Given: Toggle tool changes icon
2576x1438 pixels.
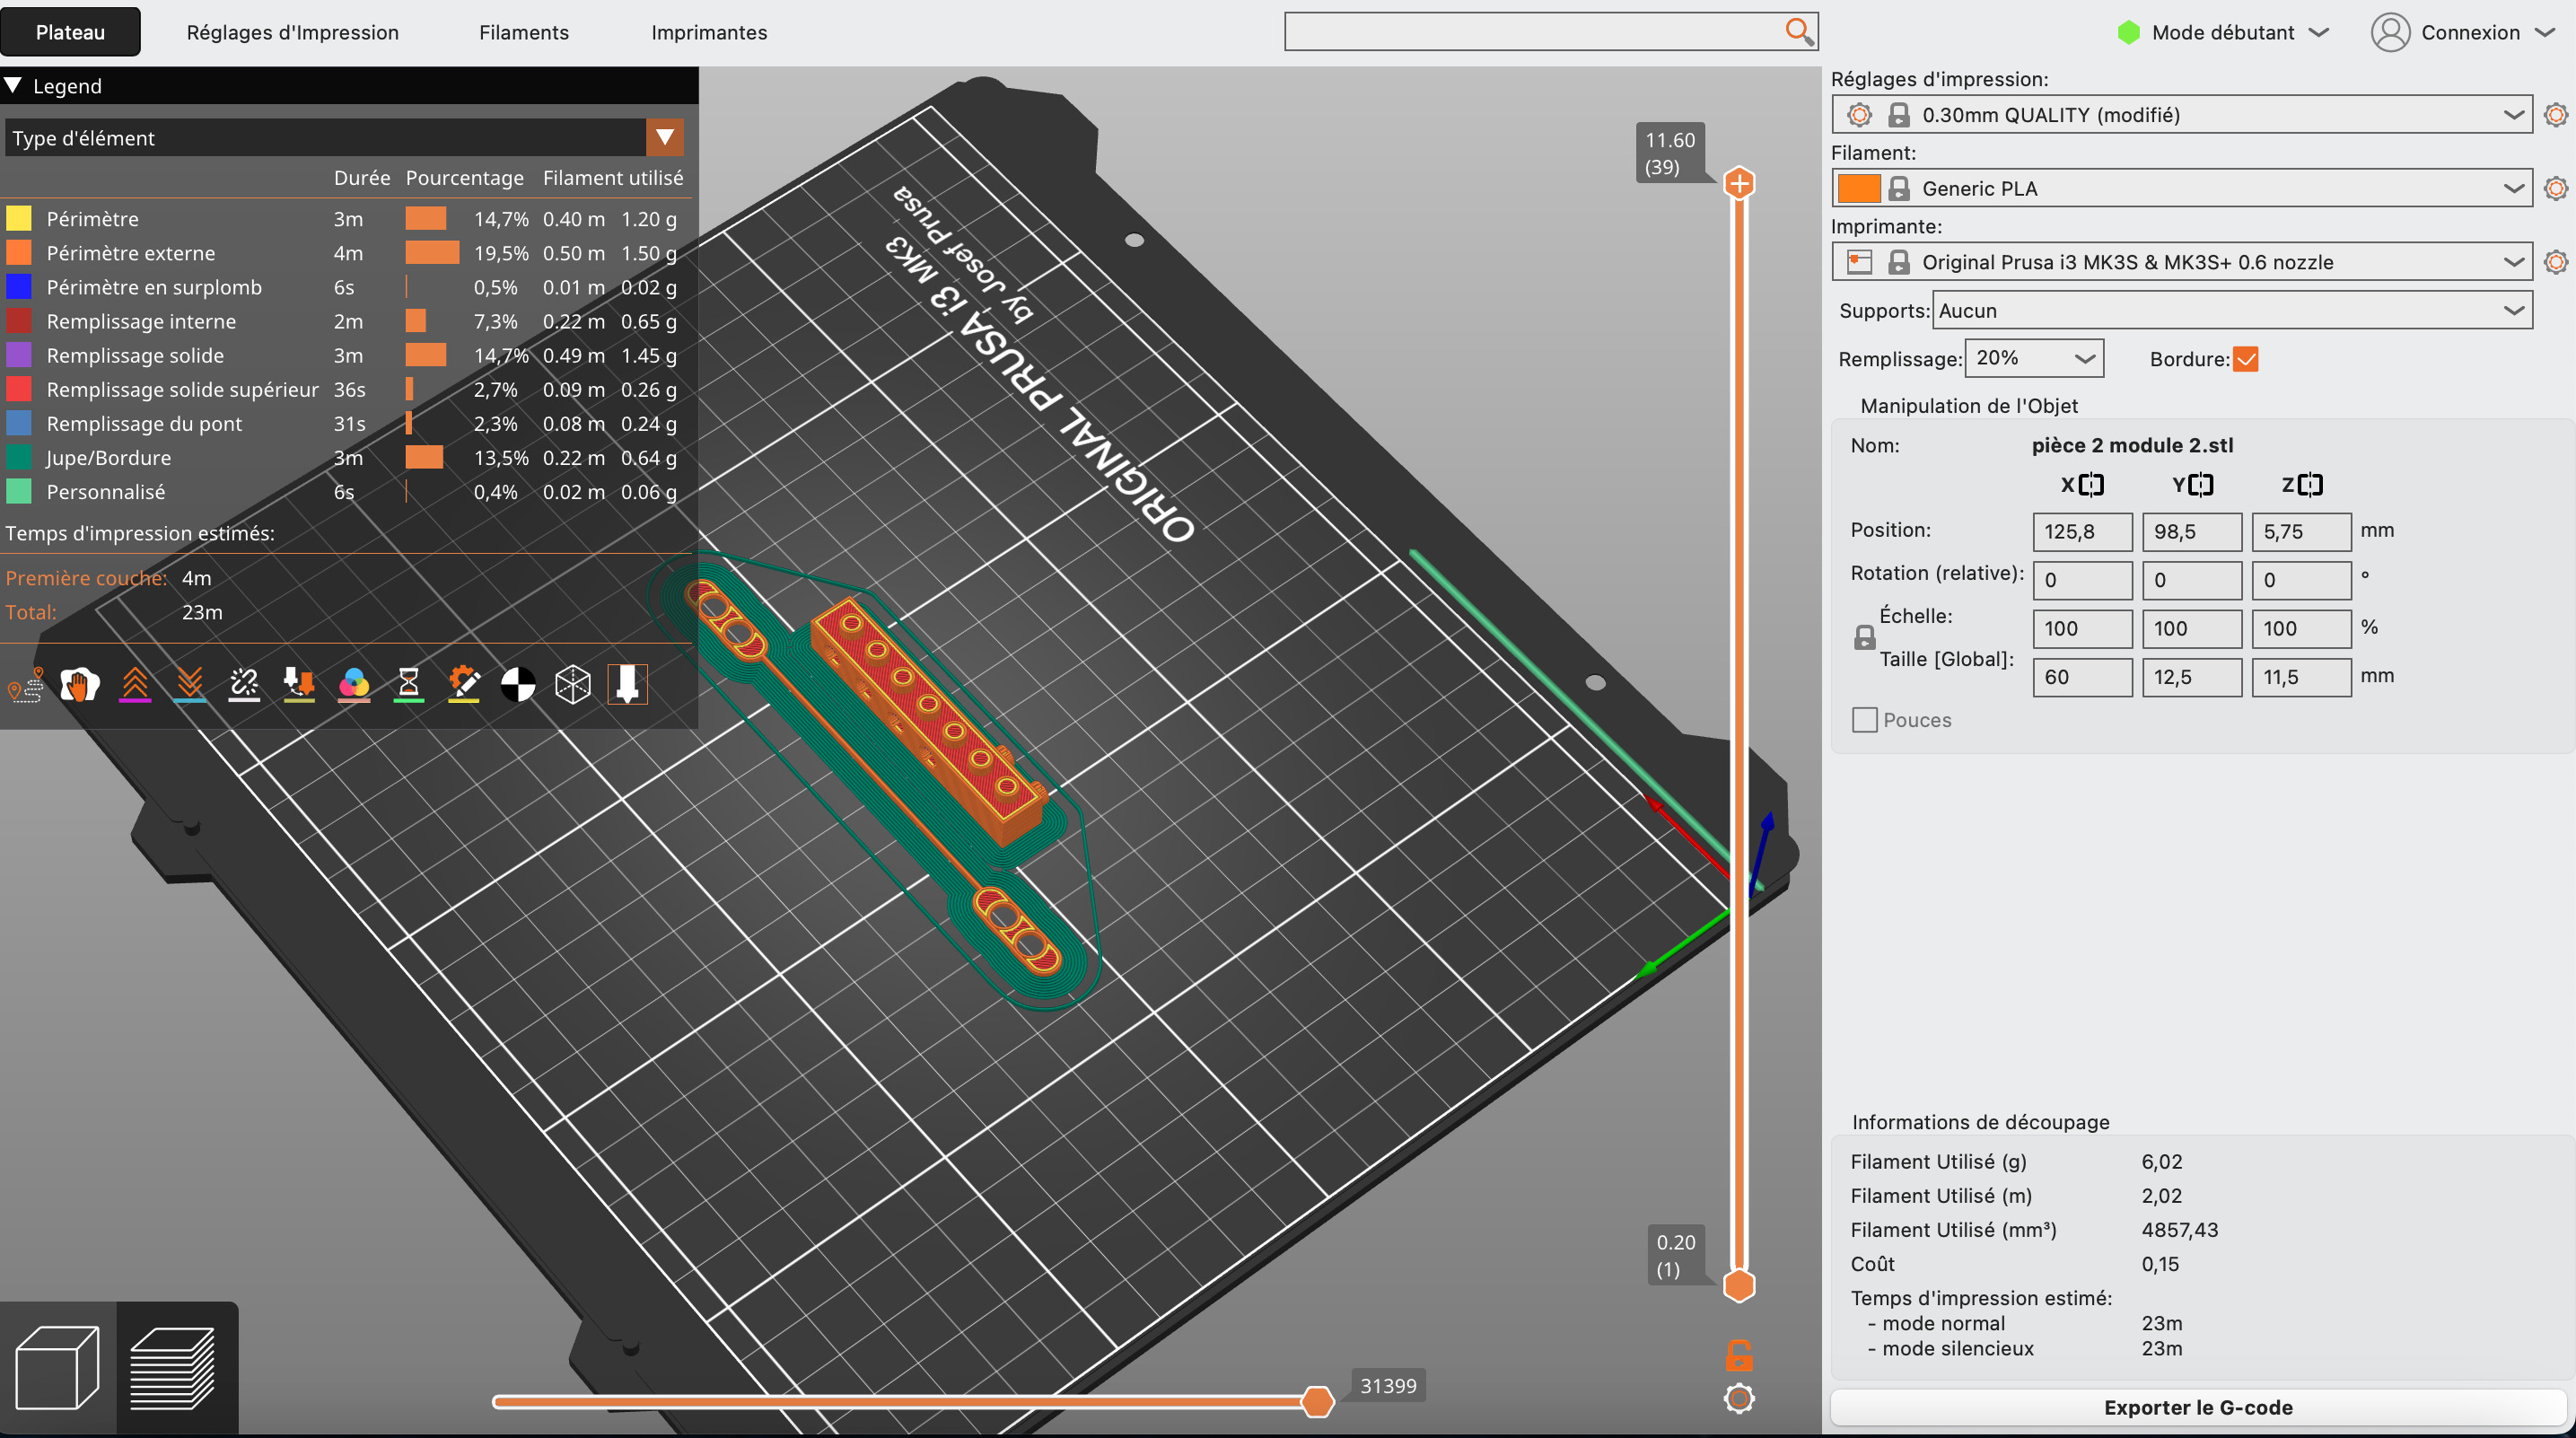Looking at the screenshot, I should 299,685.
